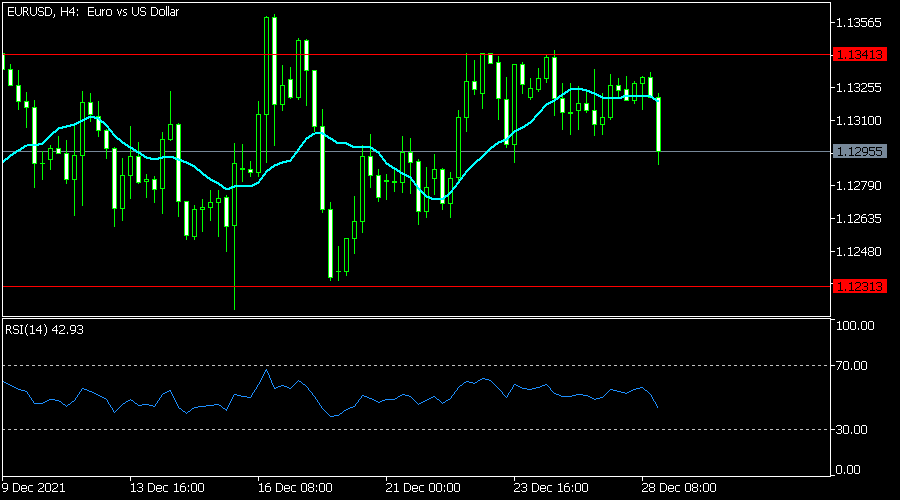900x500 pixels.
Task: Click the RSI 100.00 scale value
Action: coord(855,325)
